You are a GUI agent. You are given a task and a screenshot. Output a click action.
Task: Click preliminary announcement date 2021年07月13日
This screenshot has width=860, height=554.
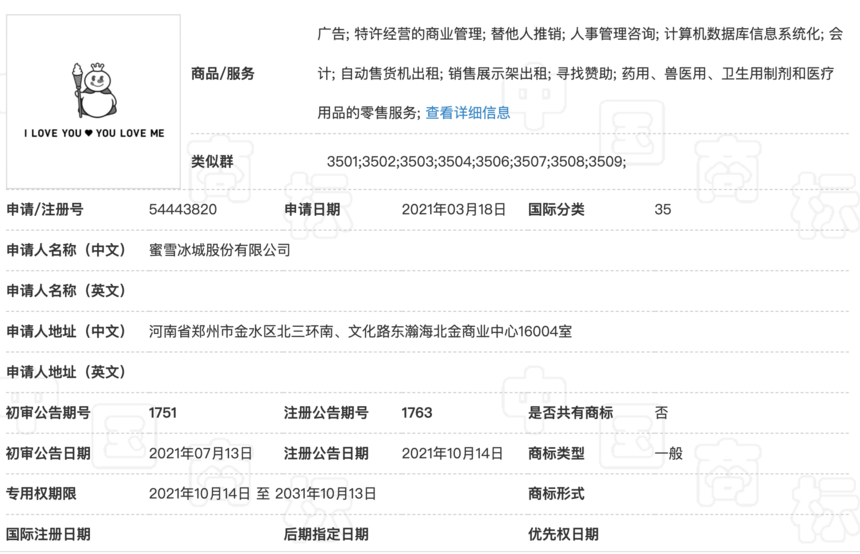200,453
